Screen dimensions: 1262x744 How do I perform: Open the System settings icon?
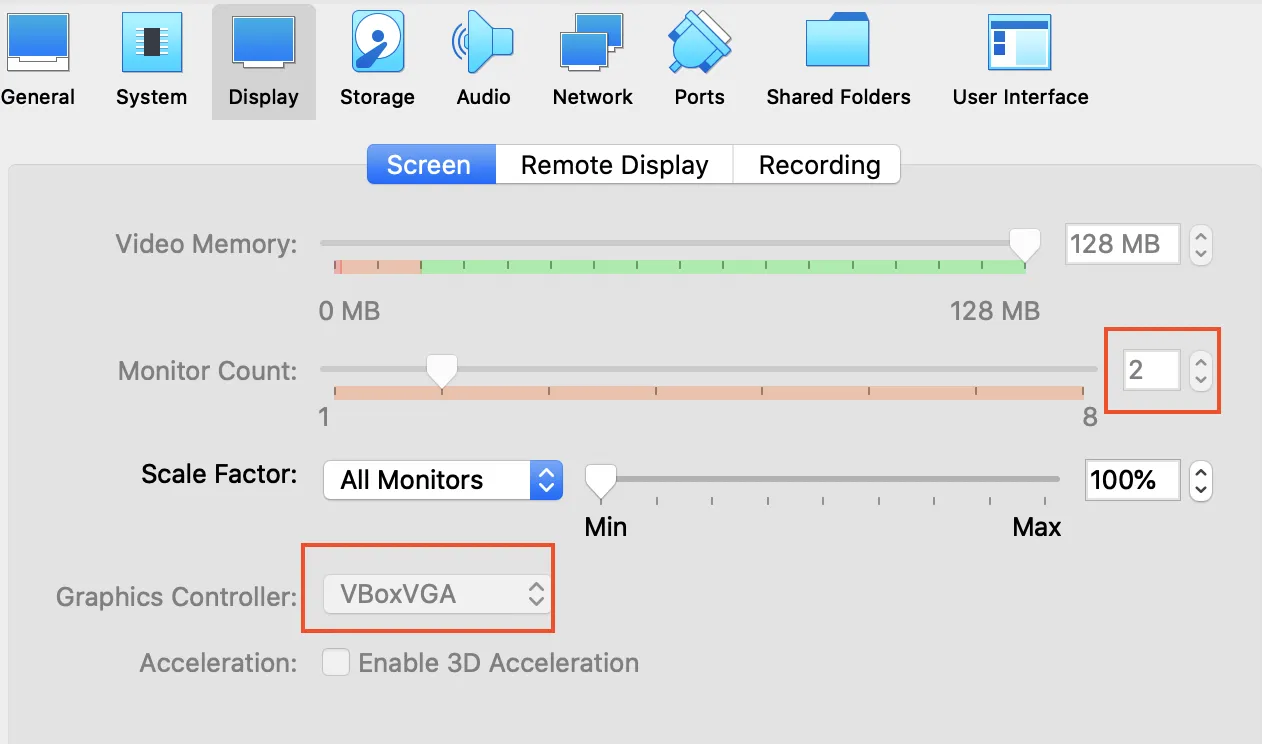click(x=151, y=46)
